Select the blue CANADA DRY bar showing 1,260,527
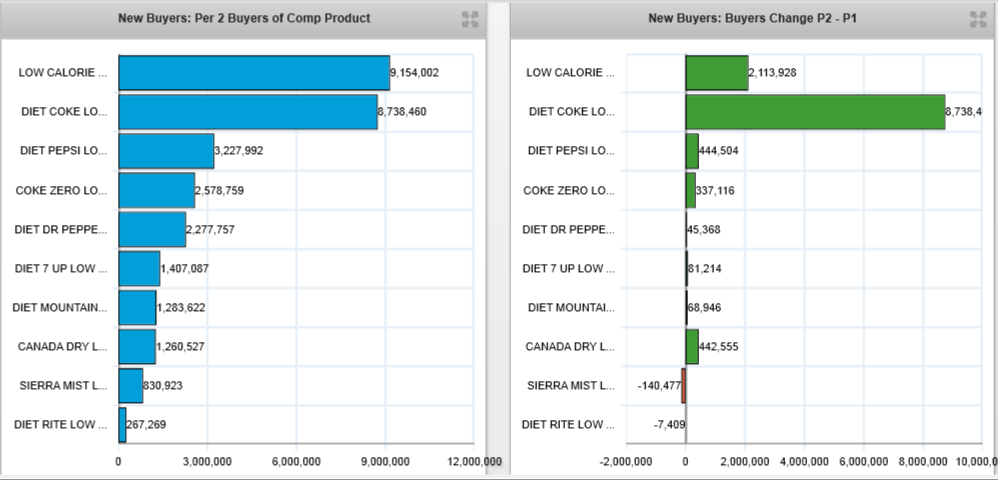This screenshot has height=481, width=998. point(137,346)
